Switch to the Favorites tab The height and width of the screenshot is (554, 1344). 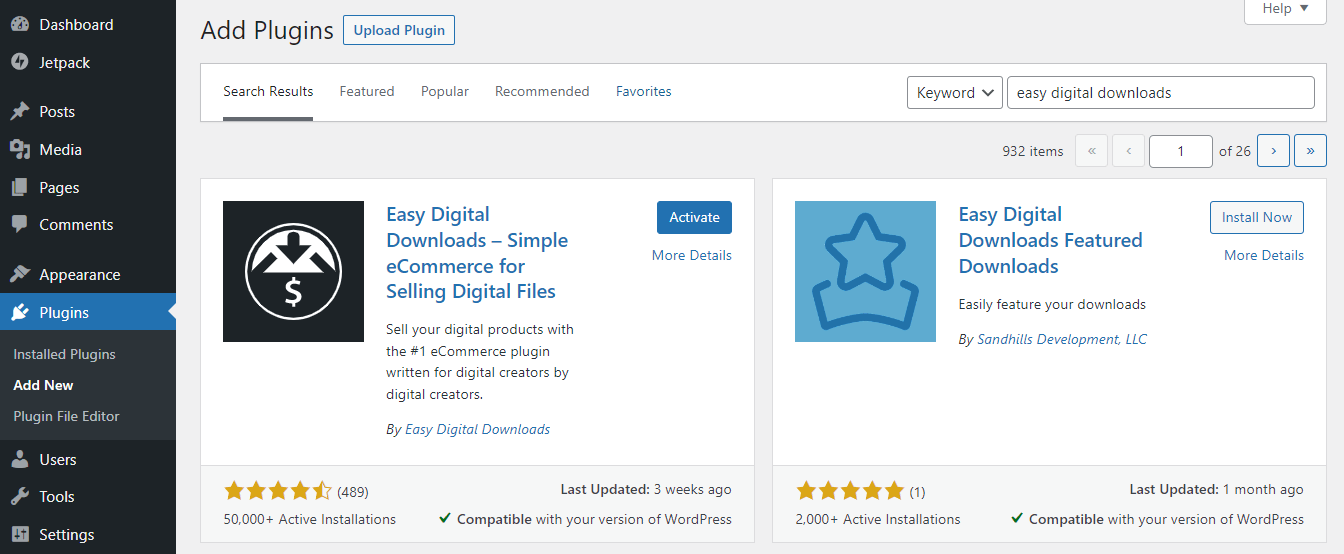tap(644, 91)
